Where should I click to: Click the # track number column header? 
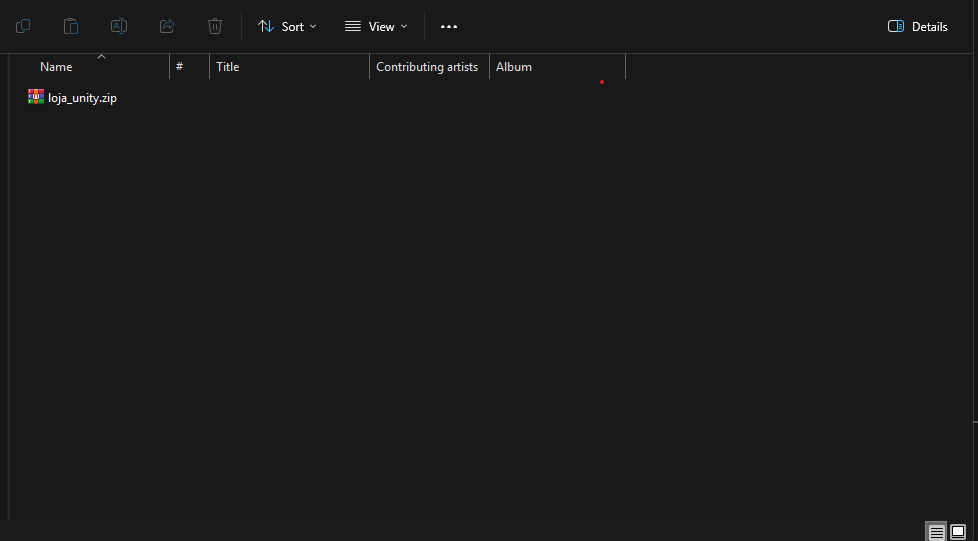[180, 67]
